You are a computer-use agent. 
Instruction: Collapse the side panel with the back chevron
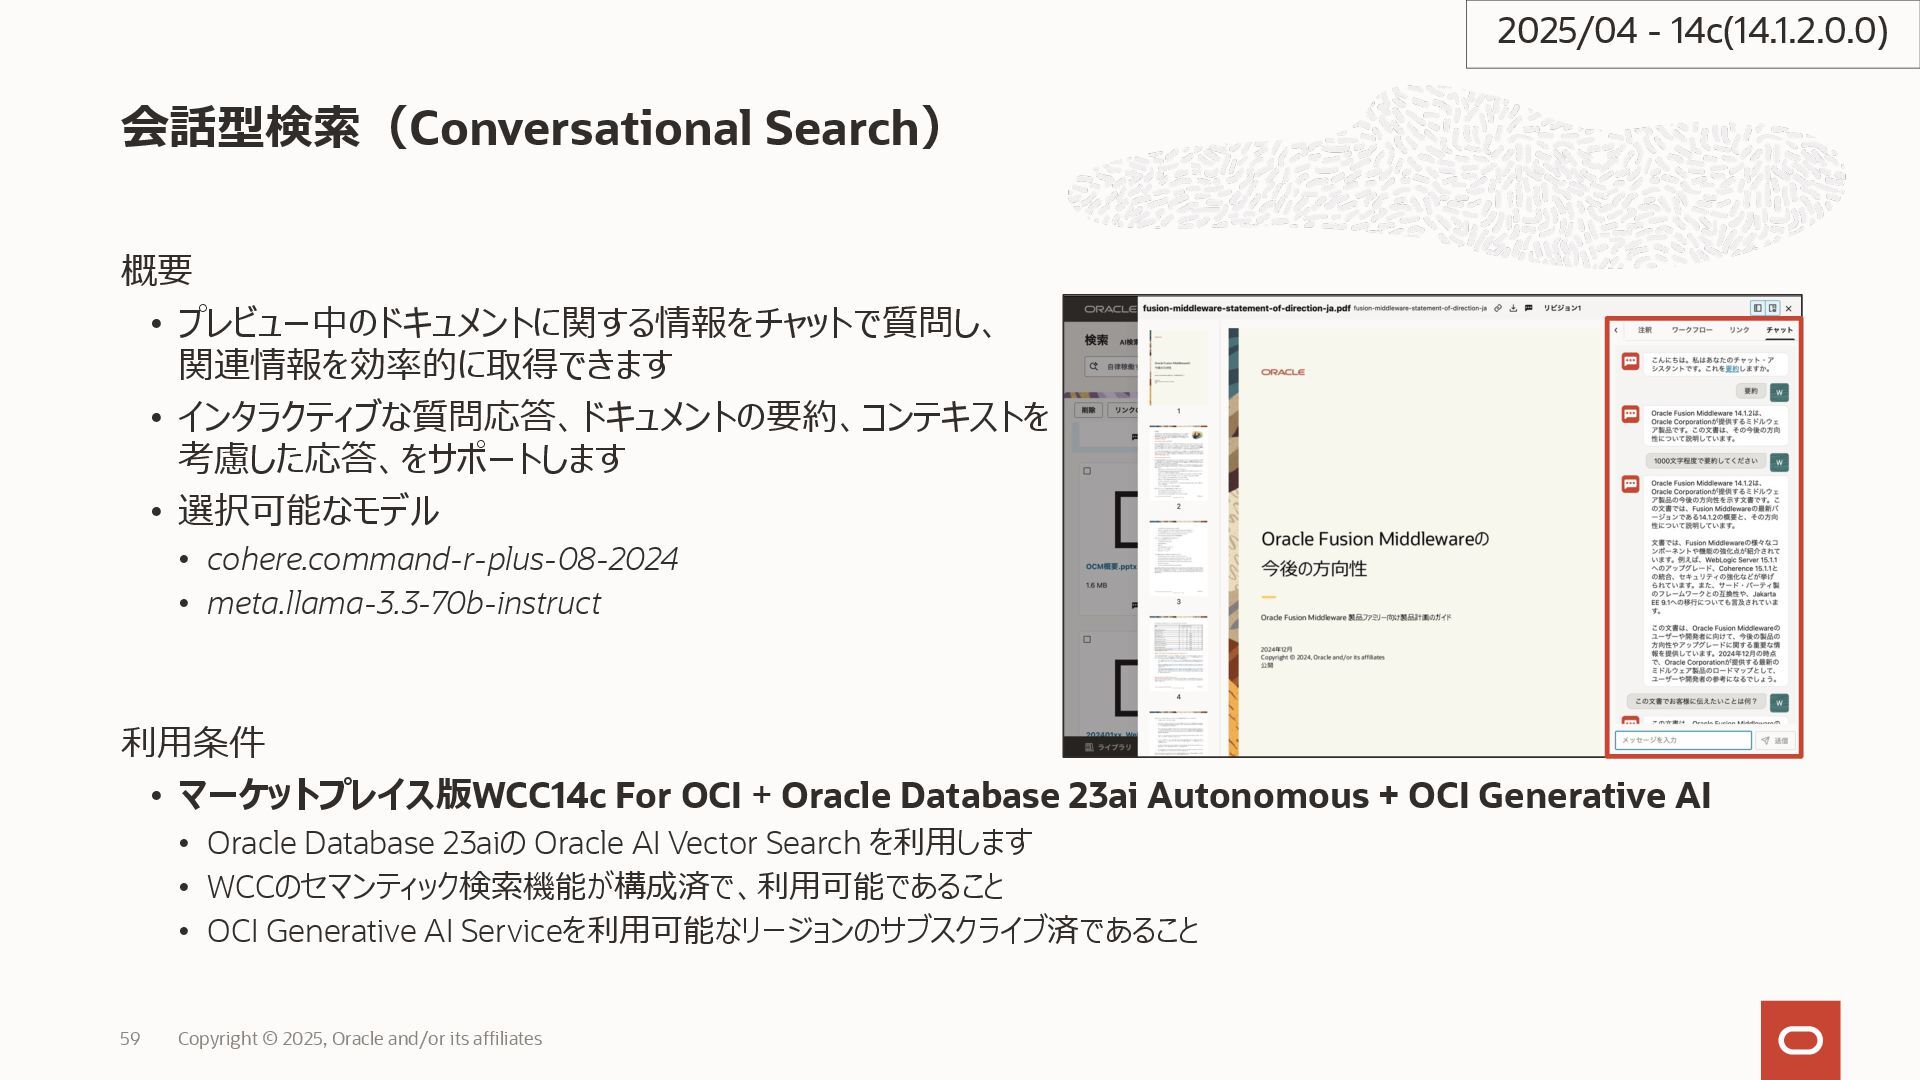click(x=1616, y=330)
